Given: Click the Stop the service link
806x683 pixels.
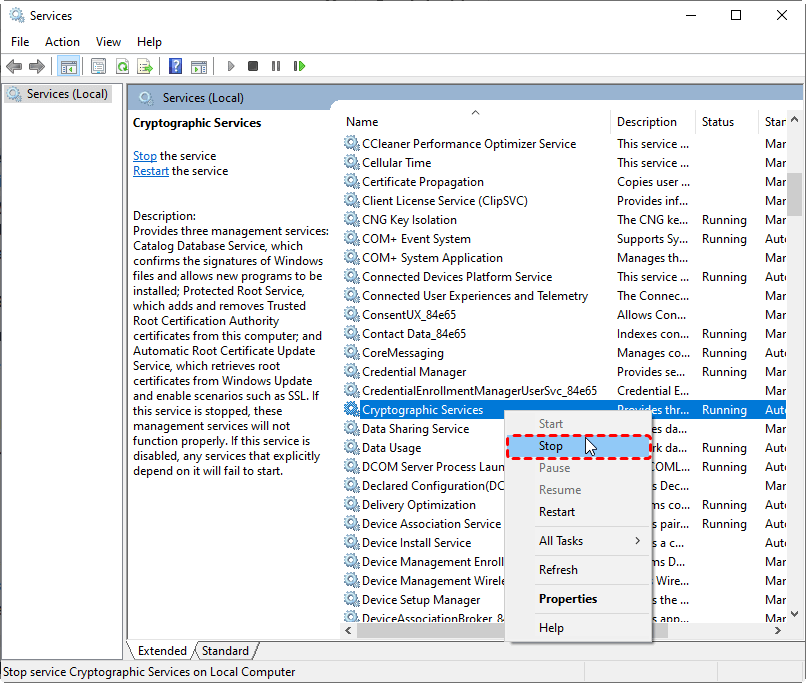Looking at the screenshot, I should [144, 156].
